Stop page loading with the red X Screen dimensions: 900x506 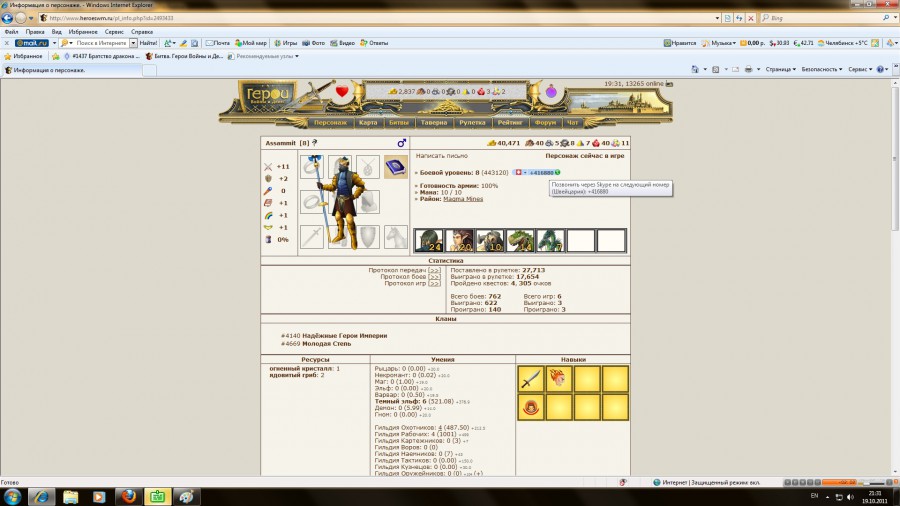(750, 18)
